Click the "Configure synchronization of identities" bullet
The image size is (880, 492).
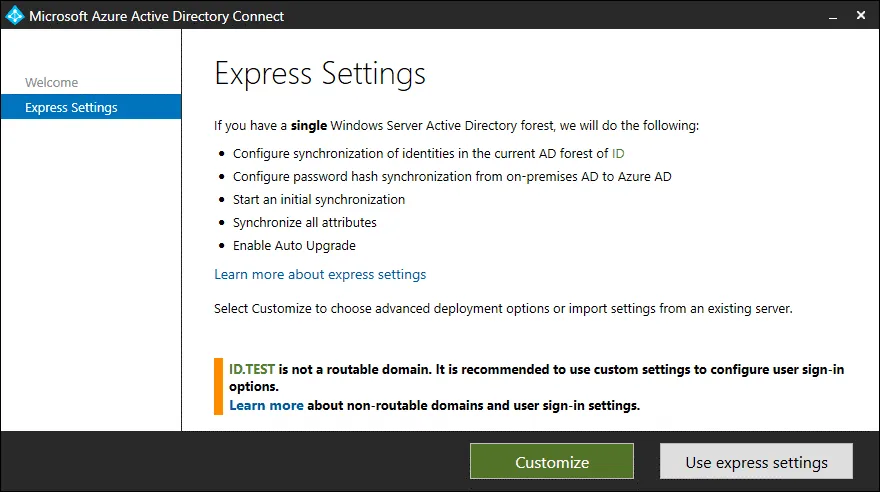tap(420, 153)
